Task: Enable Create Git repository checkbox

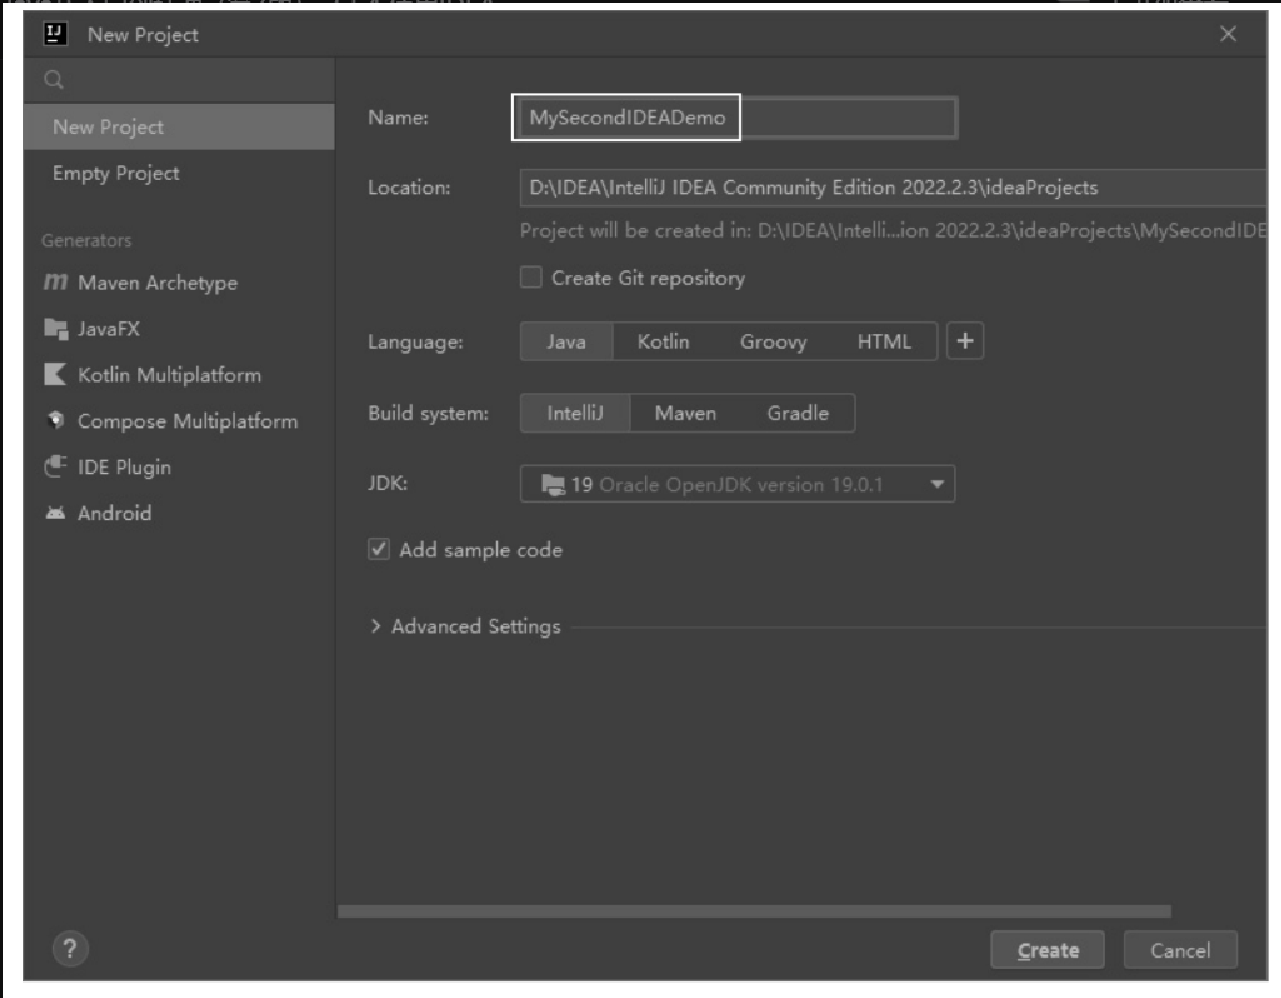Action: [x=531, y=277]
